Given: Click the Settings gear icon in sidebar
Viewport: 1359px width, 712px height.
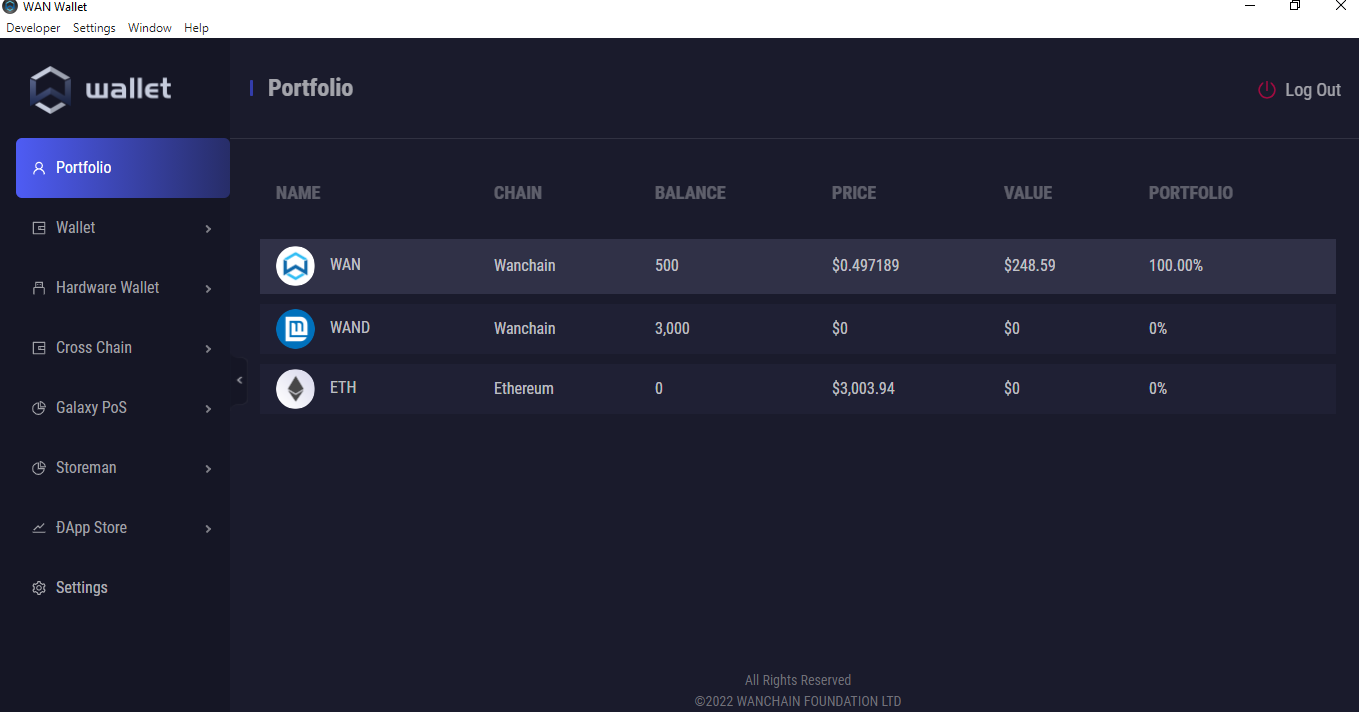Looking at the screenshot, I should pyautogui.click(x=39, y=588).
